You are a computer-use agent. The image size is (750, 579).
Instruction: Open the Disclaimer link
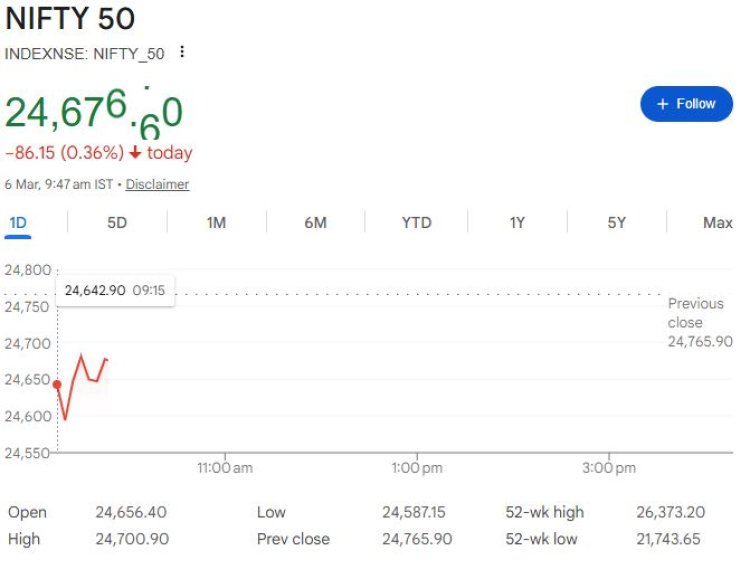(x=157, y=184)
